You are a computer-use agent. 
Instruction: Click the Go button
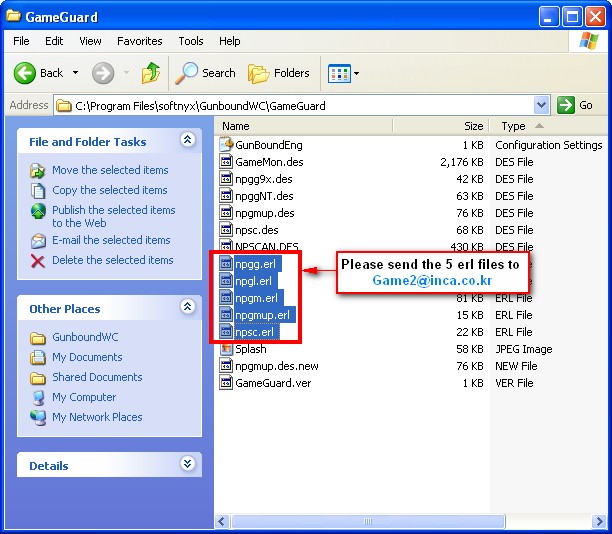click(x=575, y=105)
